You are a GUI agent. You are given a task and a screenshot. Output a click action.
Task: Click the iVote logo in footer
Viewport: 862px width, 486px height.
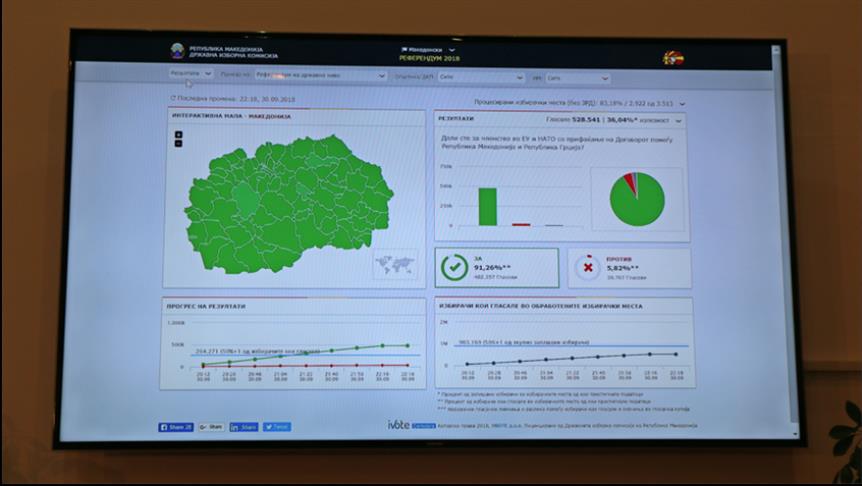[x=398, y=425]
